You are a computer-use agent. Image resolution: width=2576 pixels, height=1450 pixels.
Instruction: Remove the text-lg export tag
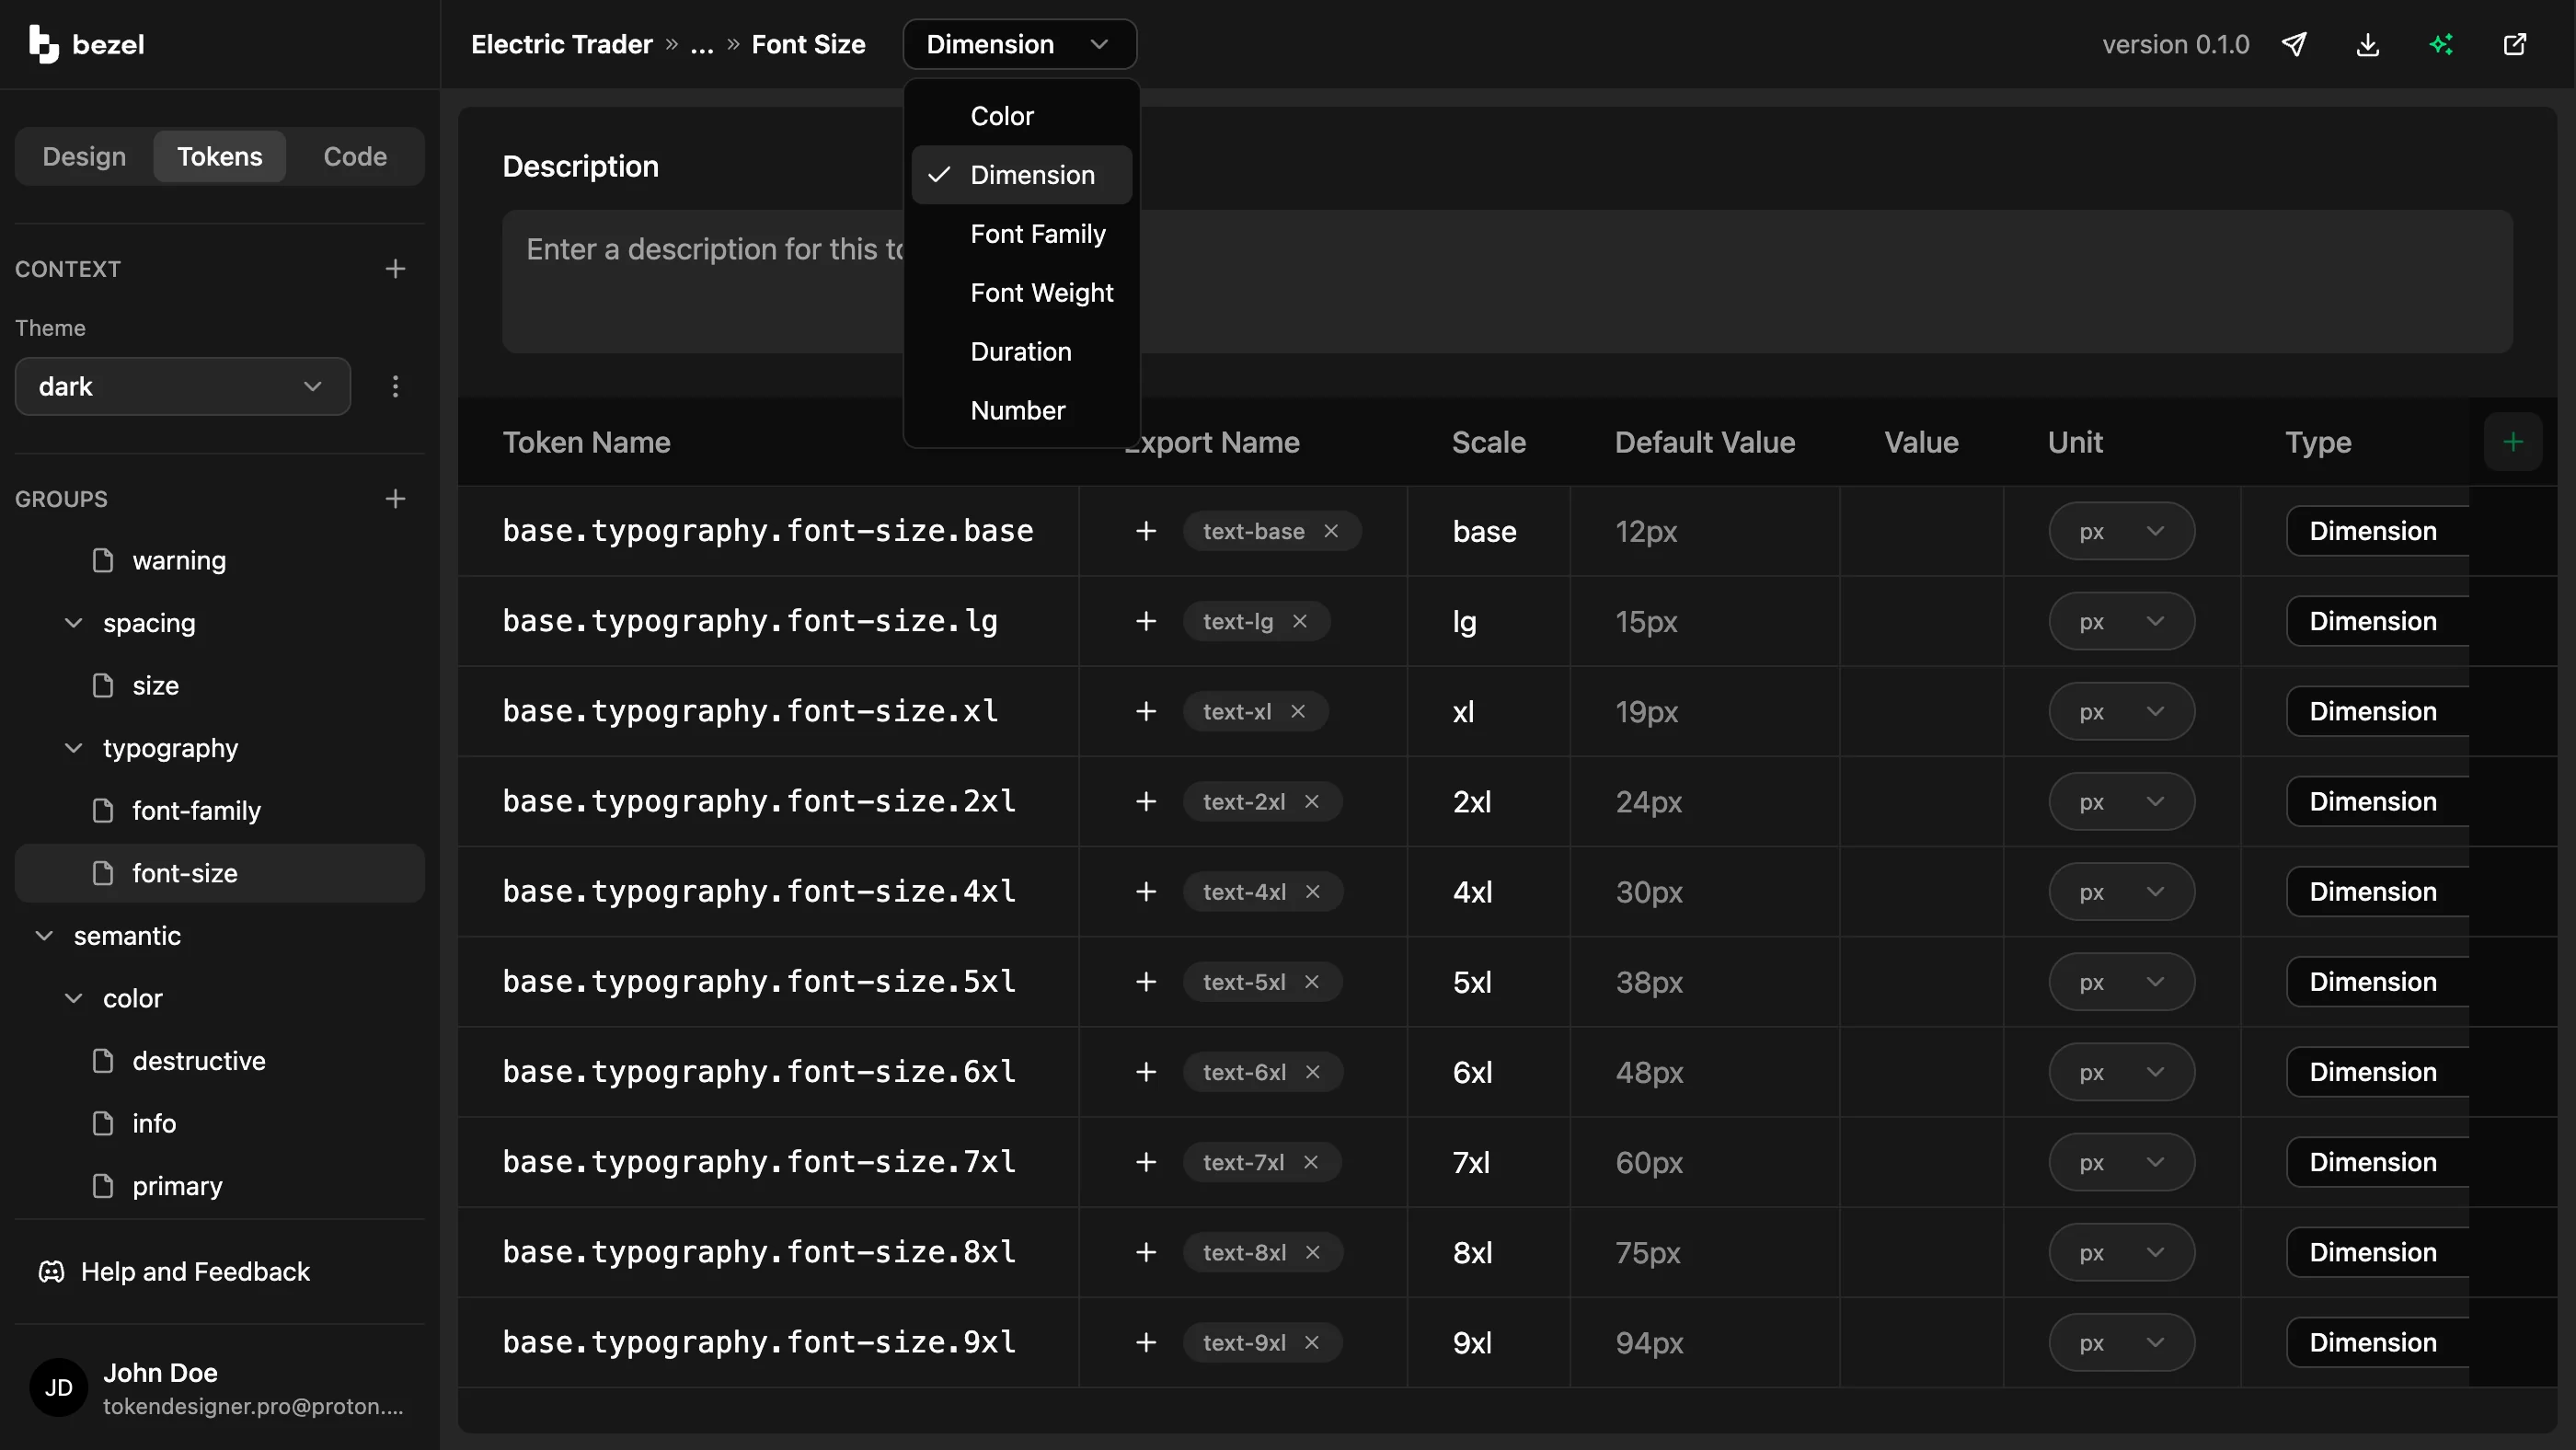click(x=1300, y=621)
